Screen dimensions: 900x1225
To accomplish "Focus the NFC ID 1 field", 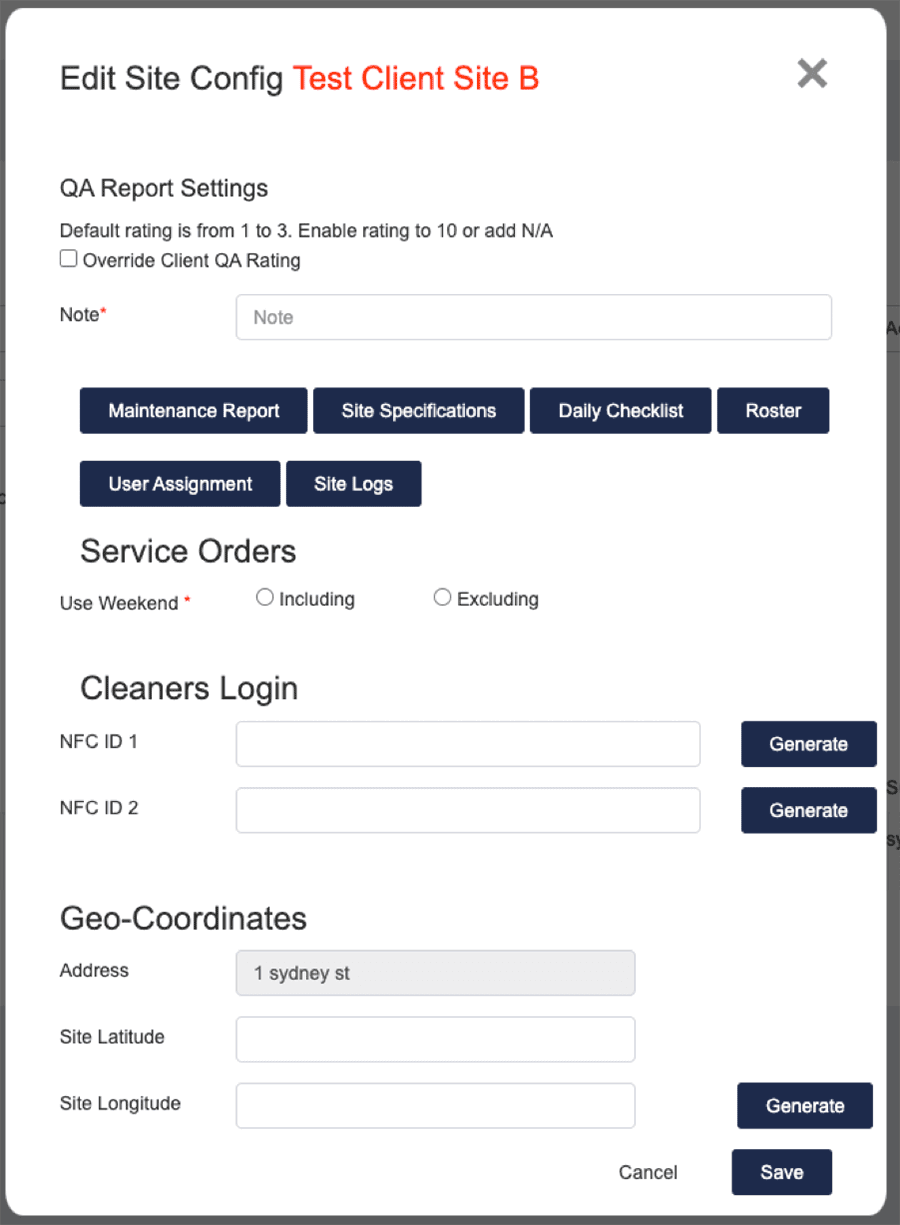I will pos(468,744).
